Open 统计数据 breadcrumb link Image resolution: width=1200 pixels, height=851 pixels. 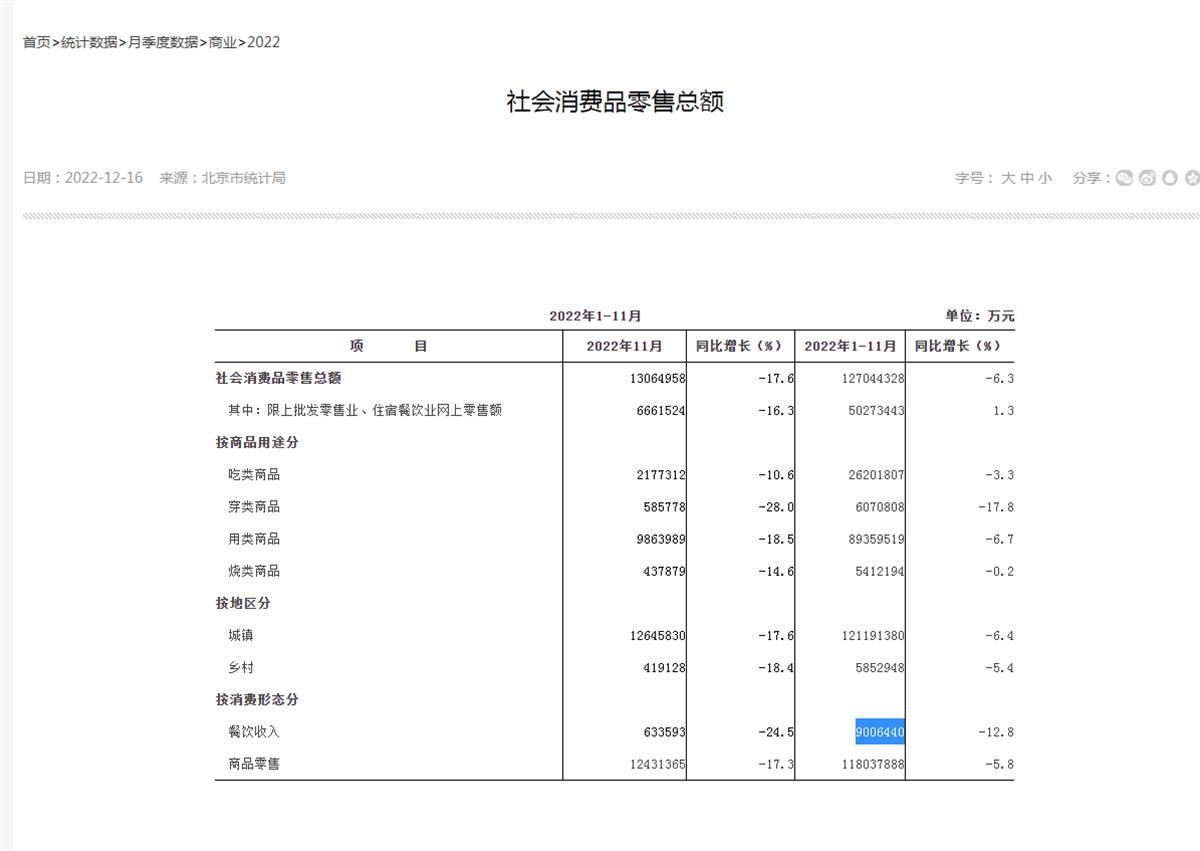pyautogui.click(x=89, y=42)
